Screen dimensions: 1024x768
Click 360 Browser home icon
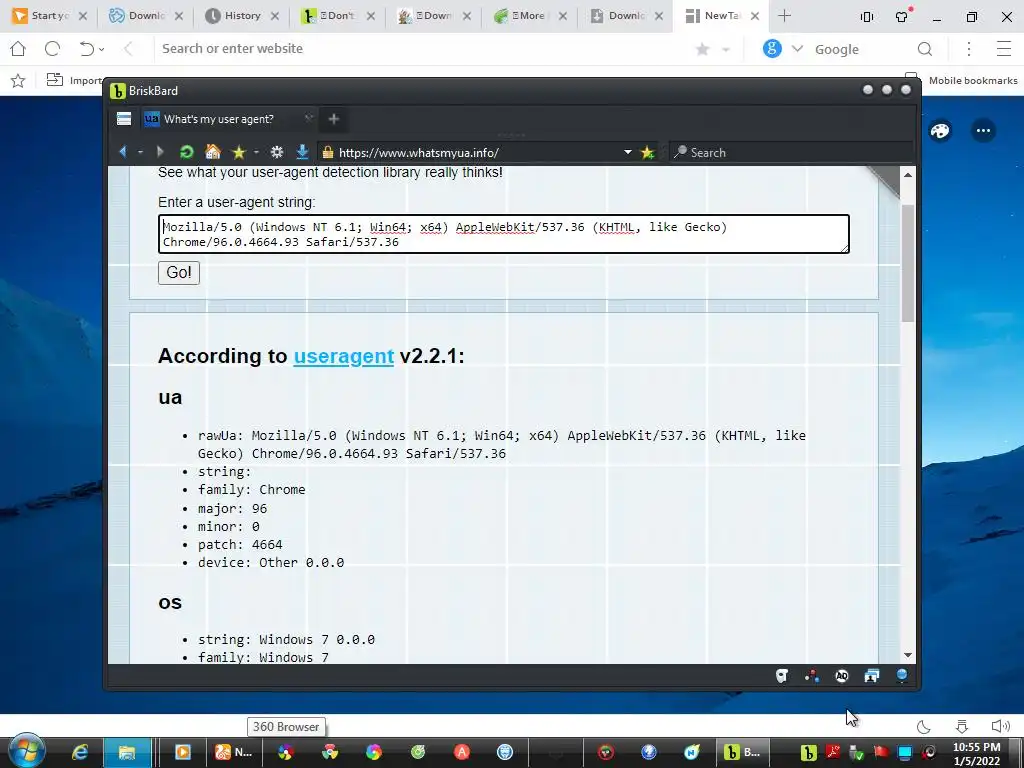(18, 48)
